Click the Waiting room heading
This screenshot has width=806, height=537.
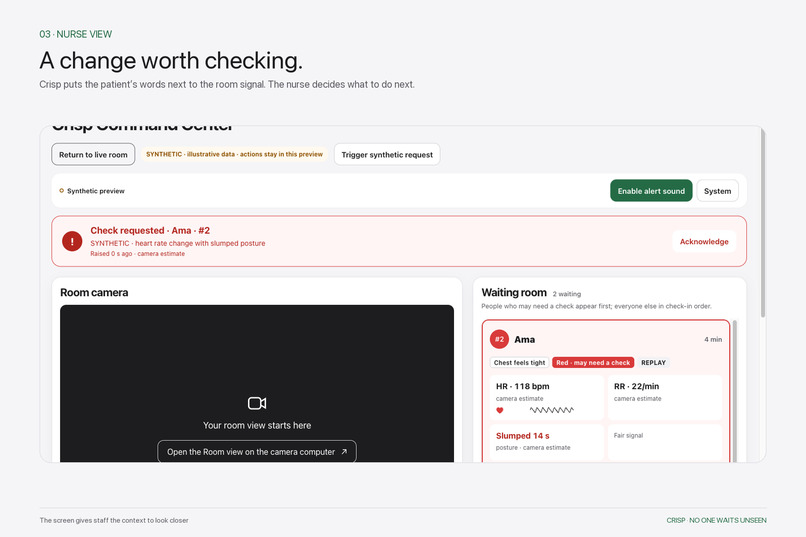(514, 292)
